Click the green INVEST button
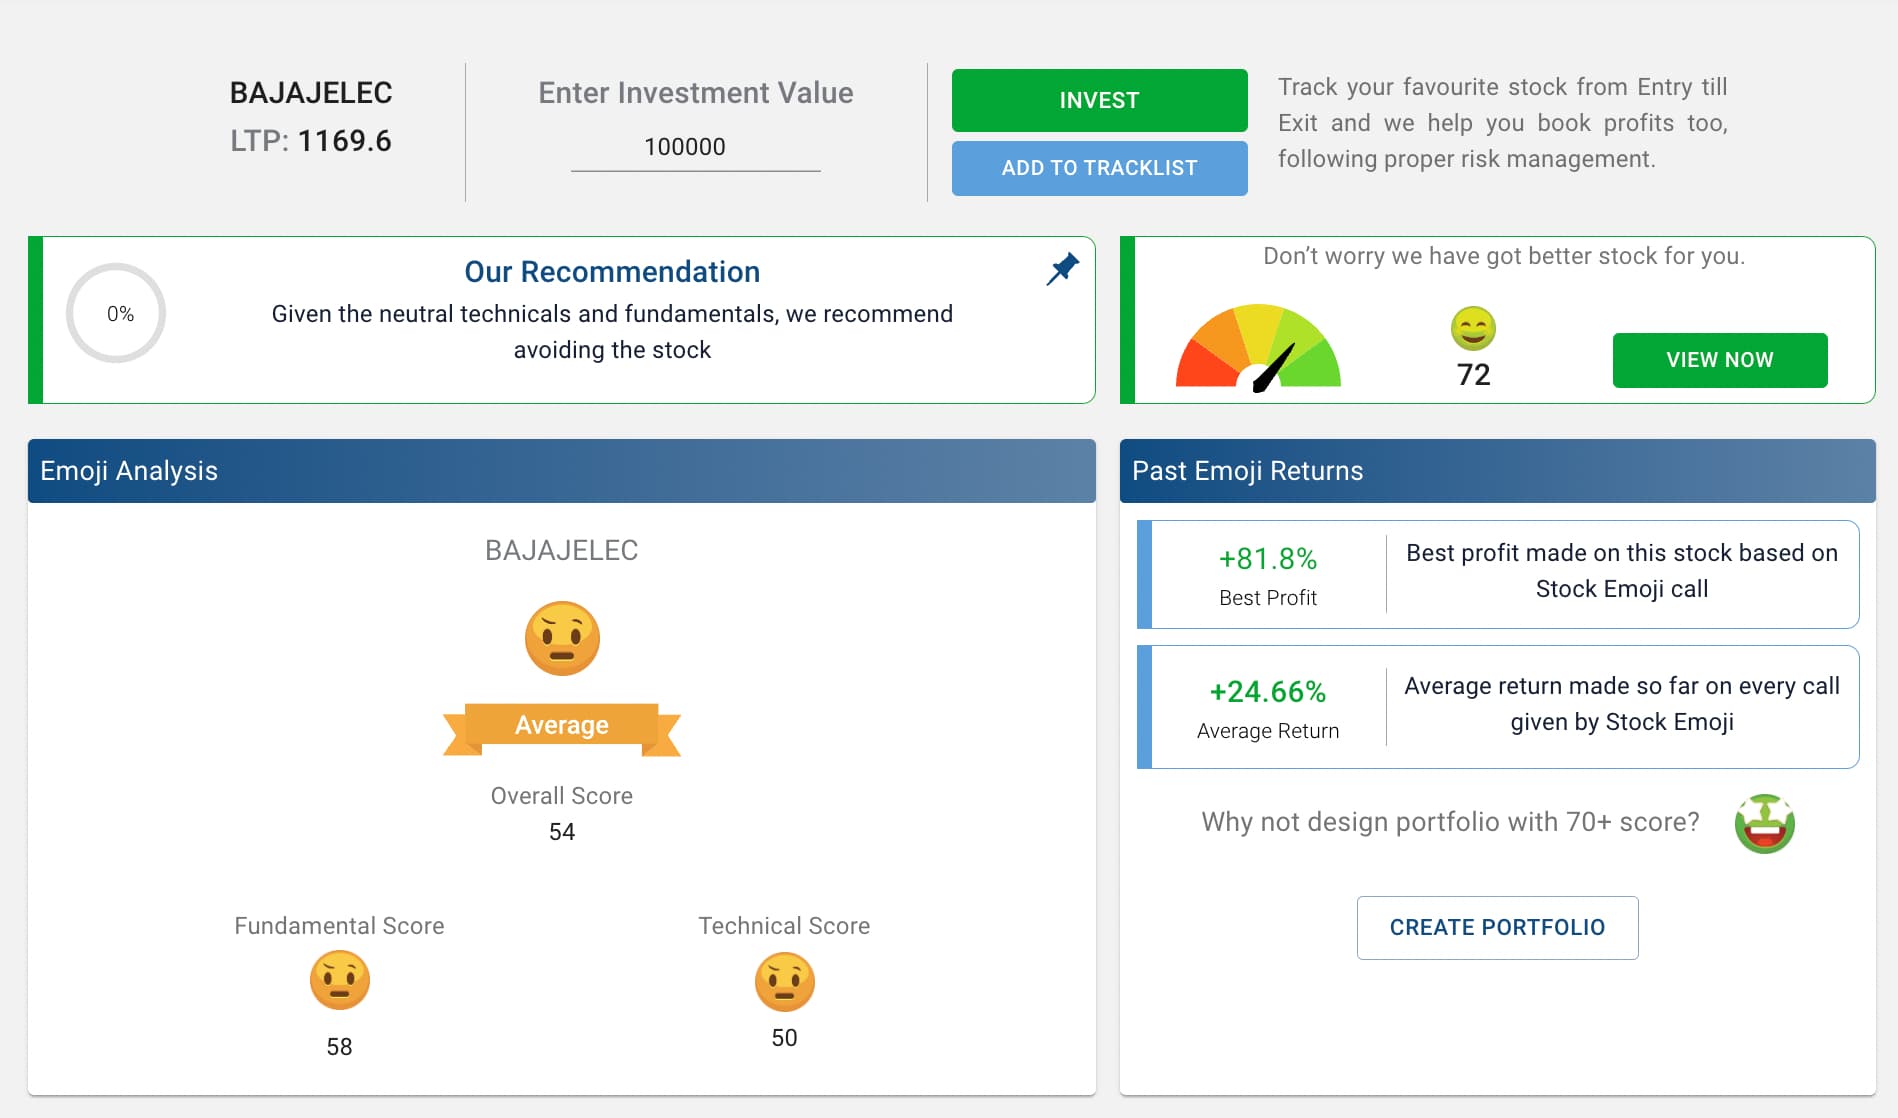Image resolution: width=1898 pixels, height=1118 pixels. [1099, 100]
